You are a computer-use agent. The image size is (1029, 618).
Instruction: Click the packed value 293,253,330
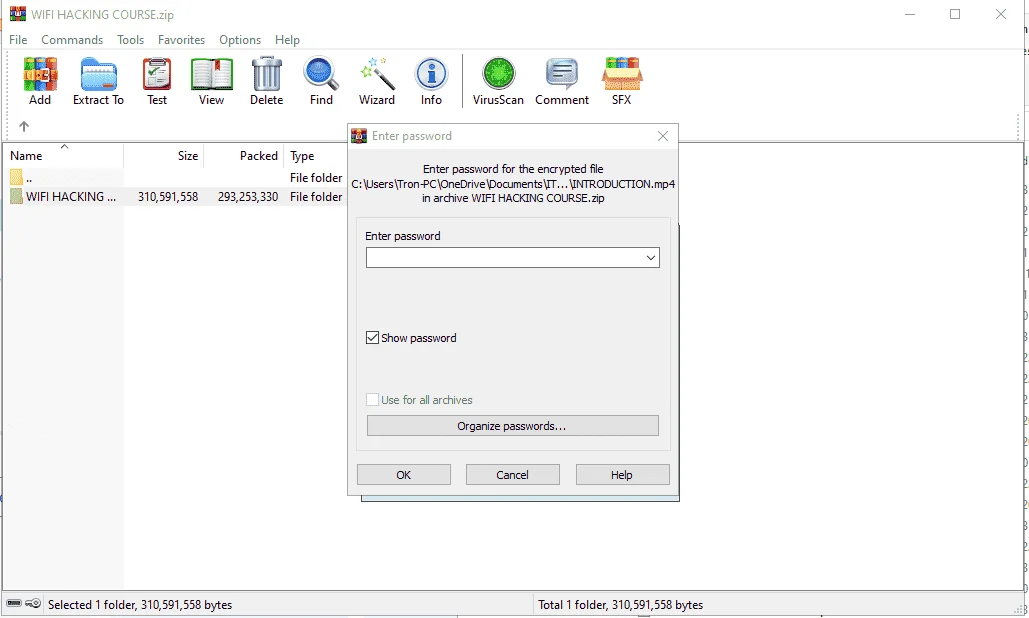[x=248, y=197]
